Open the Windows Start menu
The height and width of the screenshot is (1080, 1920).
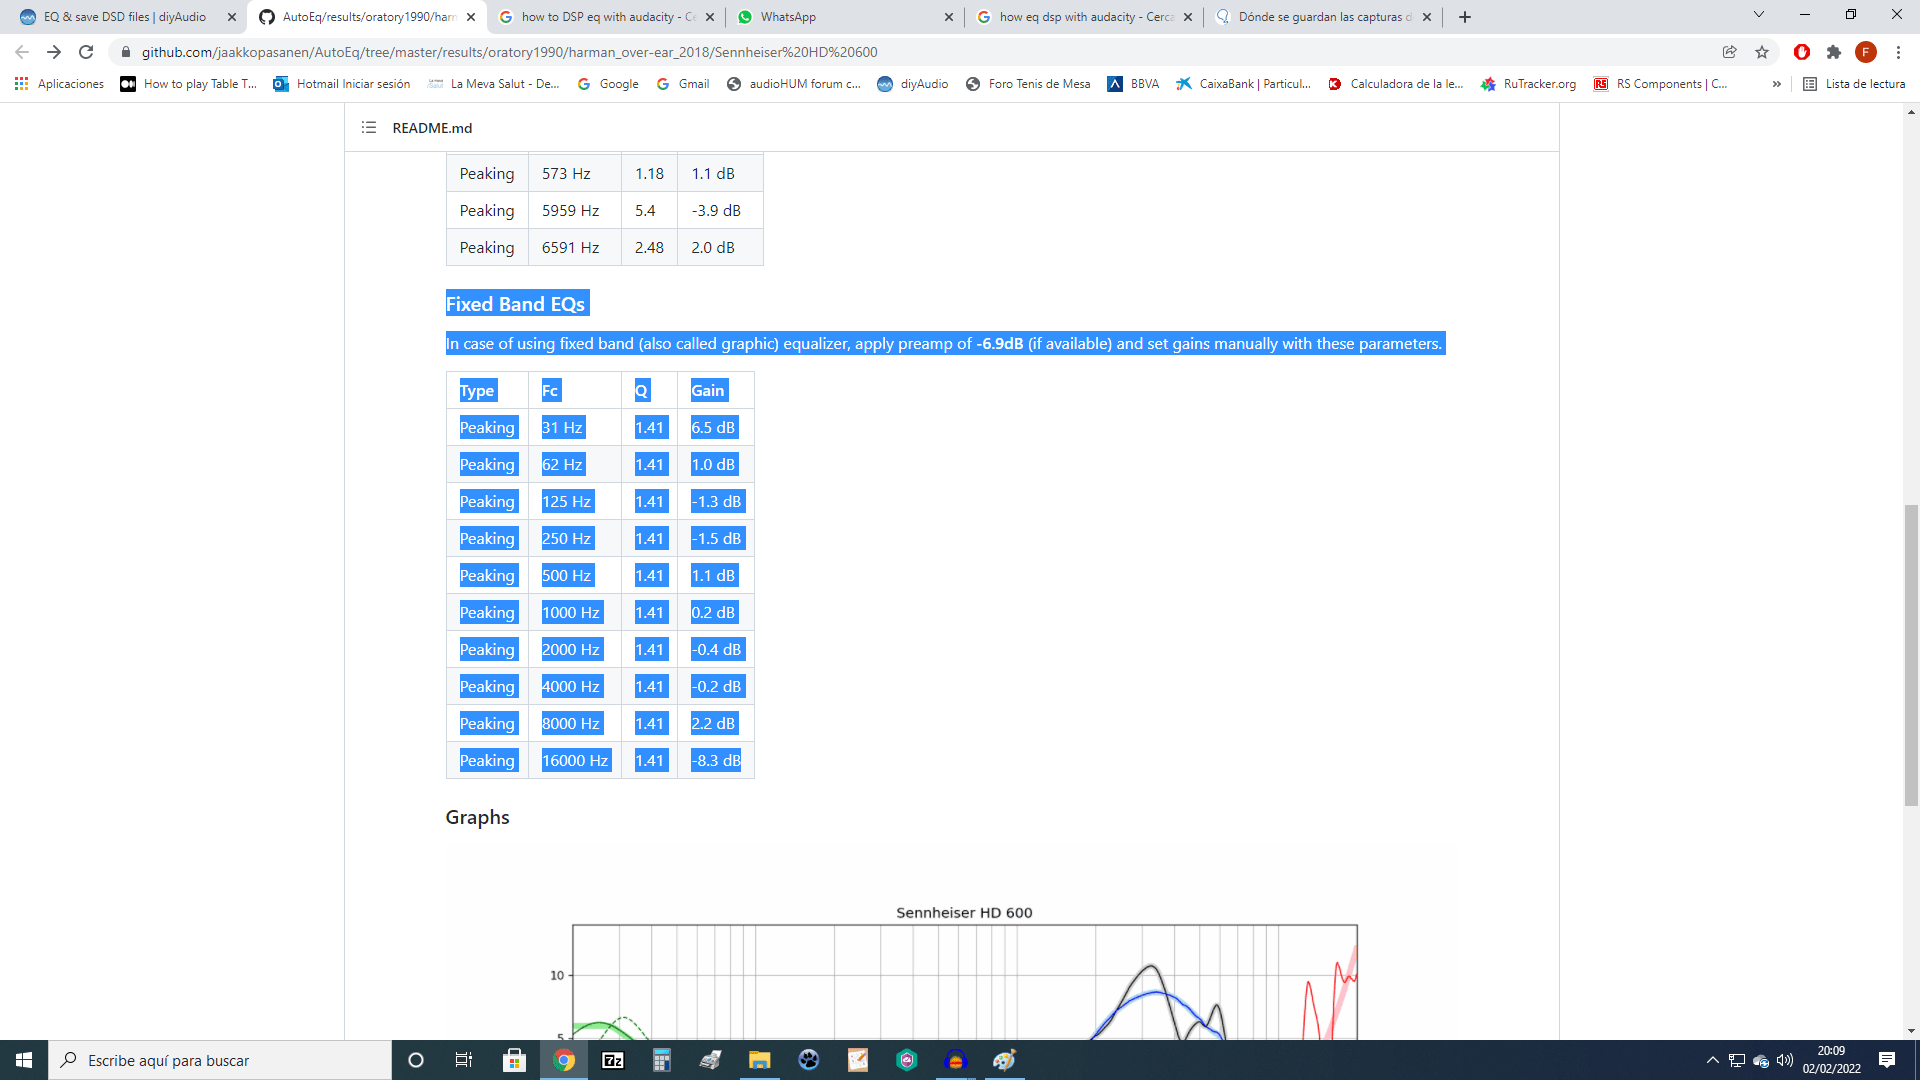coord(24,1060)
